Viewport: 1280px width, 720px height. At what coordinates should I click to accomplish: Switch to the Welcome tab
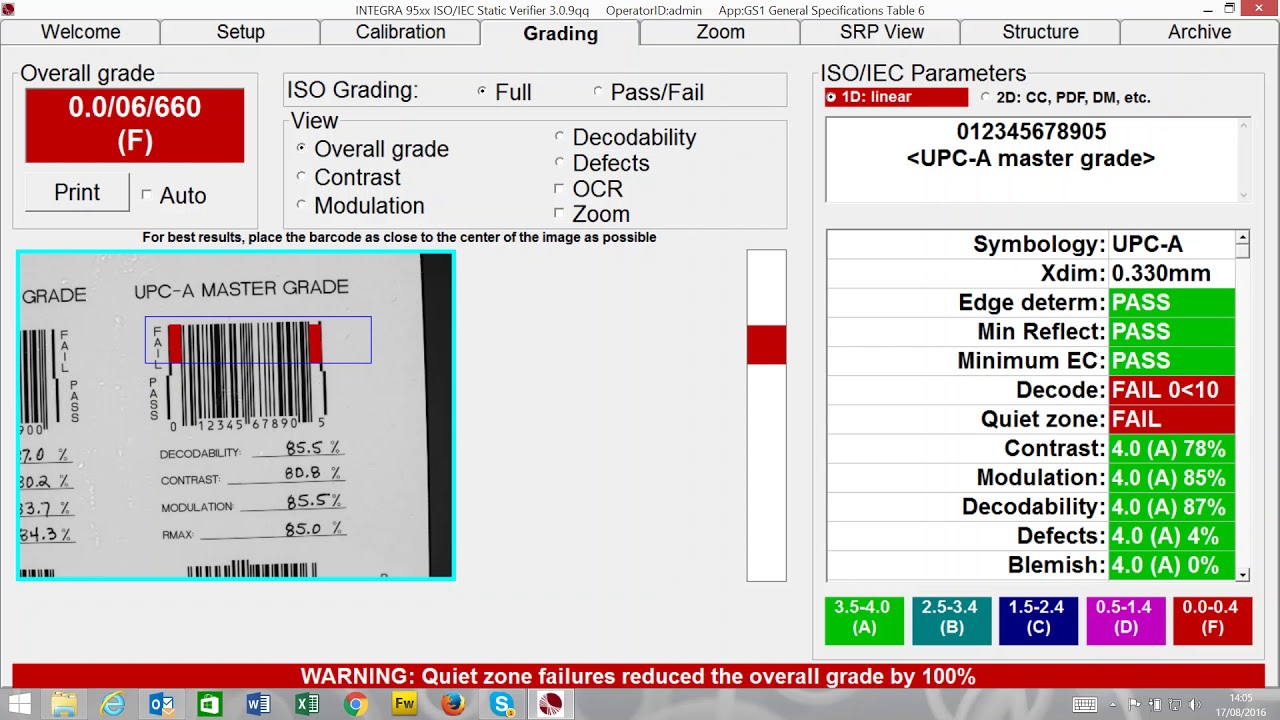click(80, 32)
